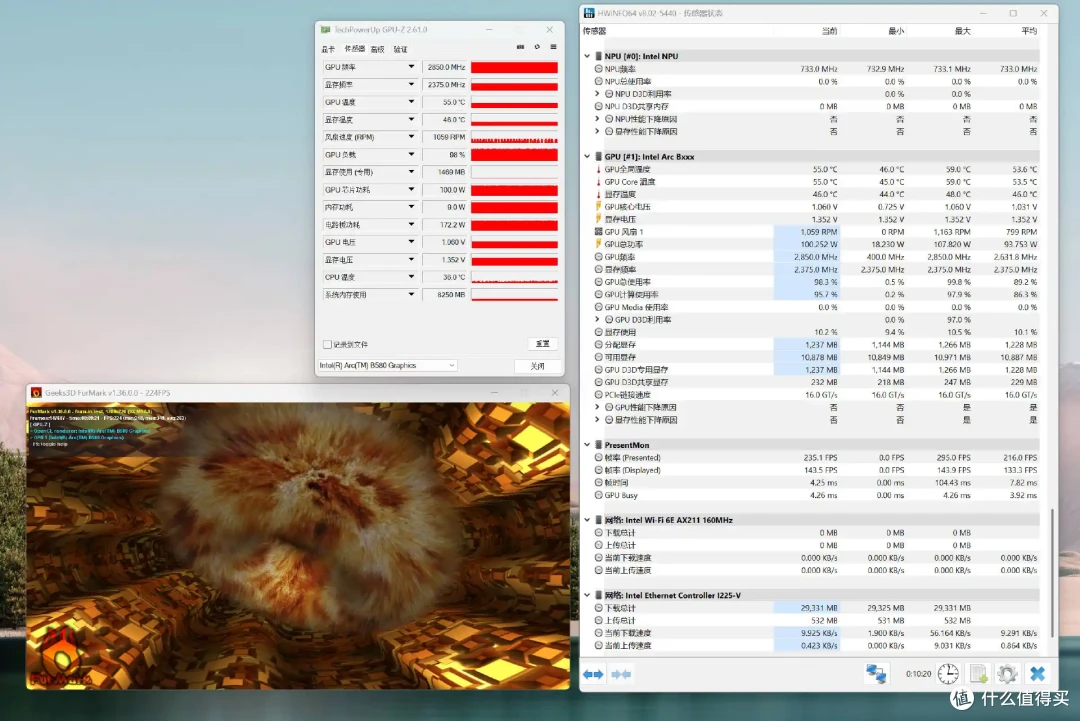
Task: Click the 关闭 button in GPU-Z
Action: tap(537, 366)
